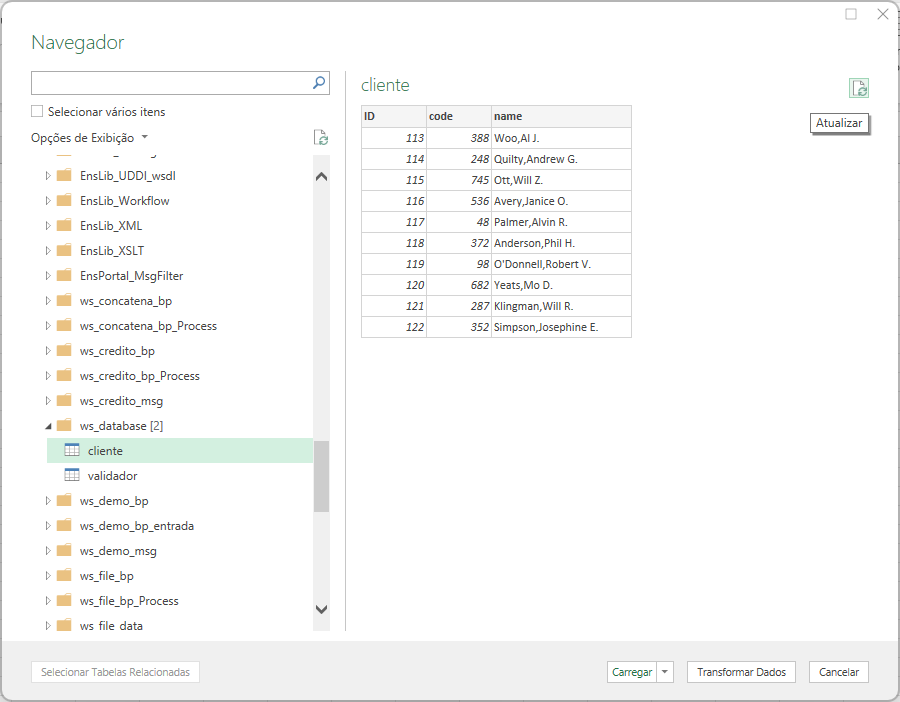This screenshot has width=900, height=702.
Task: Select the cliente table icon
Action: tap(72, 450)
